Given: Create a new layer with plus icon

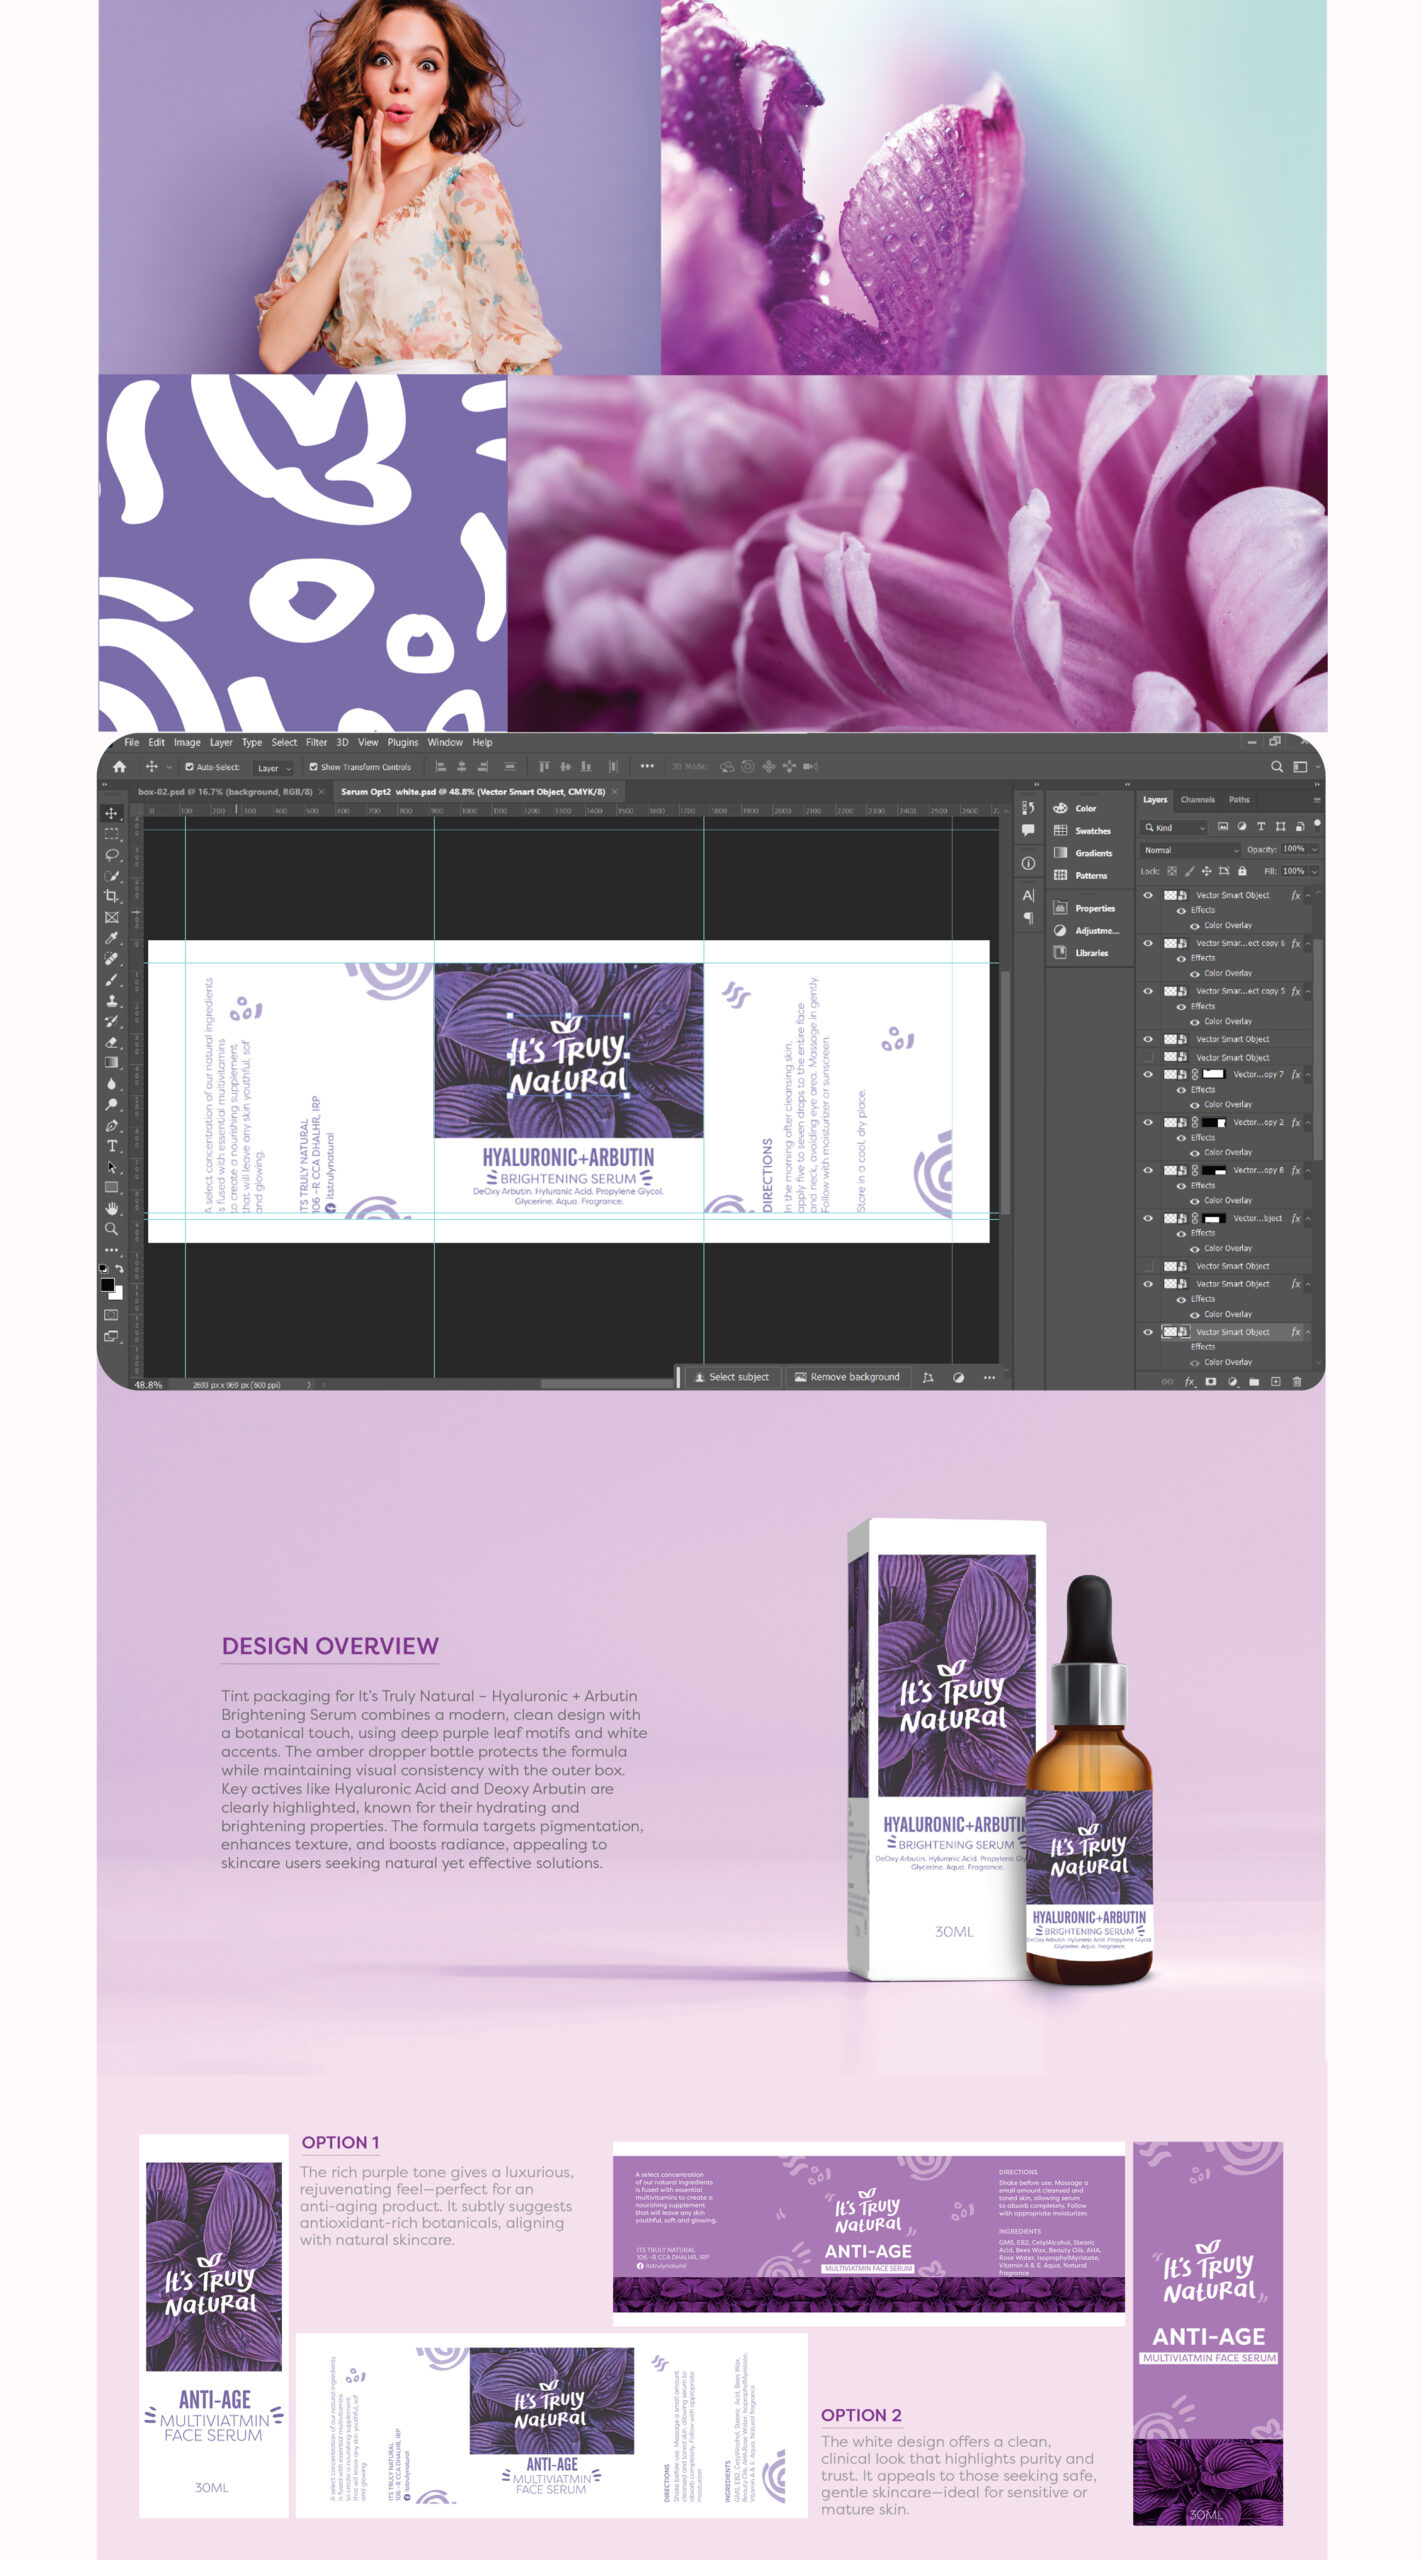Looking at the screenshot, I should [1275, 1382].
